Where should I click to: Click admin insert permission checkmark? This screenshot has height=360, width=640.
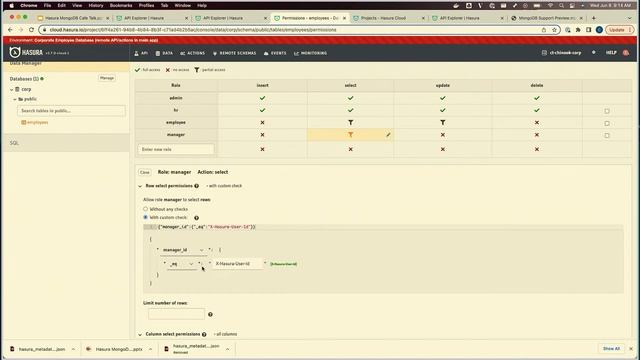[262, 98]
